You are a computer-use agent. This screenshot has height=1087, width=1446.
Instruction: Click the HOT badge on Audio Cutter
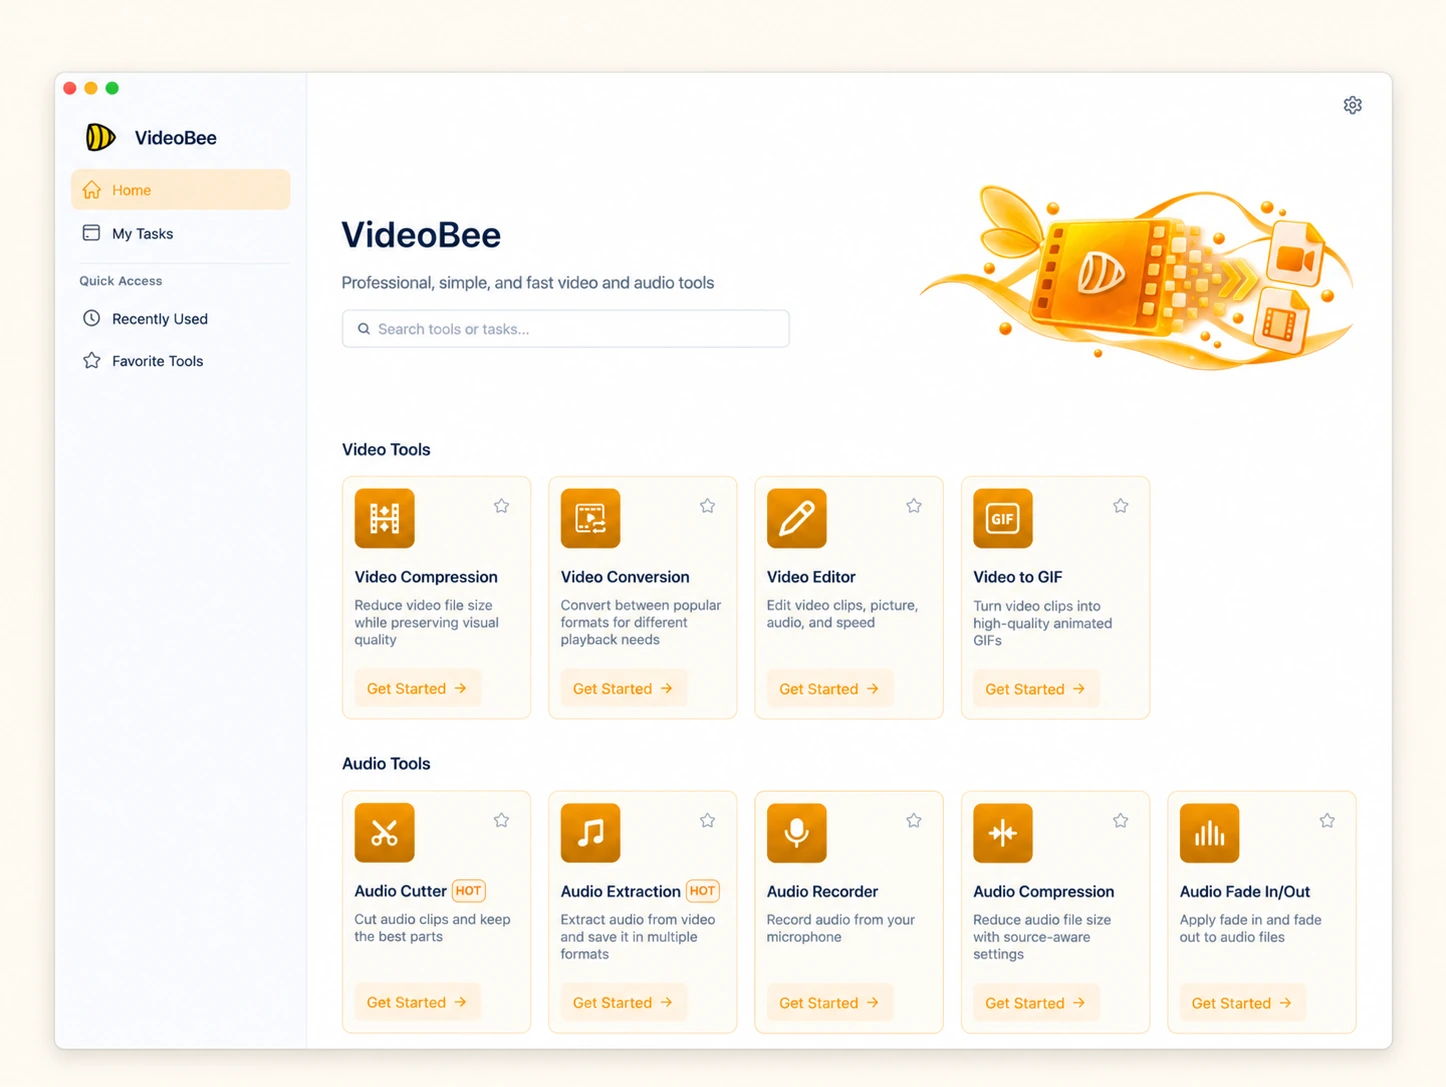468,890
